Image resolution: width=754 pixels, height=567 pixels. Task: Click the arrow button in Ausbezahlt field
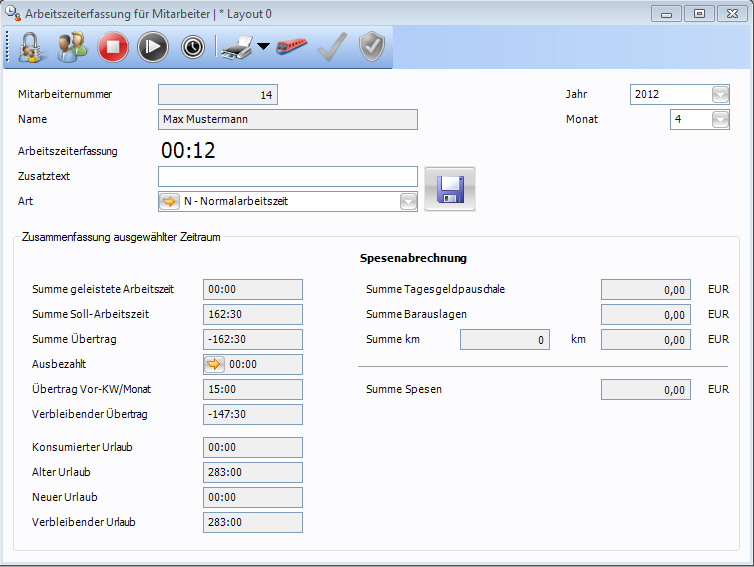click(214, 365)
